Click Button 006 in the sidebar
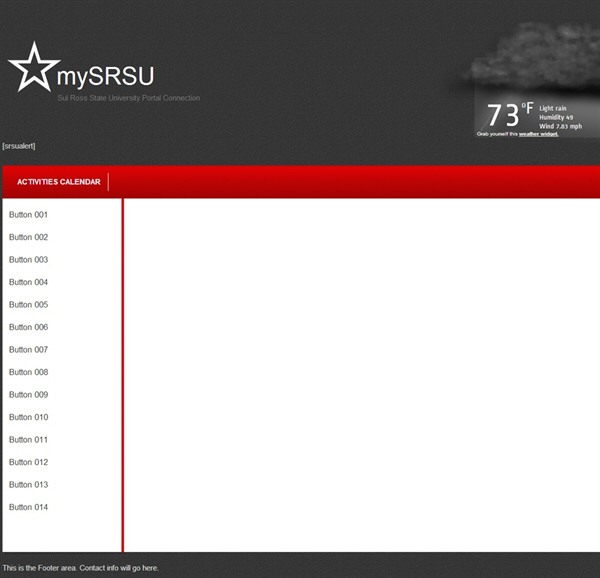600x578 pixels. pyautogui.click(x=28, y=328)
